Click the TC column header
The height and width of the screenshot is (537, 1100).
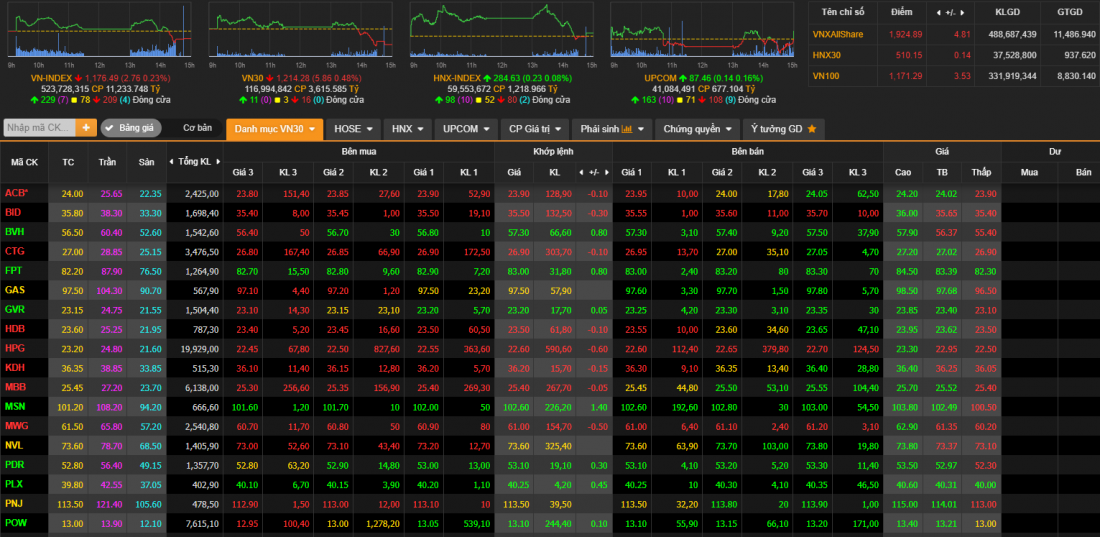pyautogui.click(x=68, y=162)
